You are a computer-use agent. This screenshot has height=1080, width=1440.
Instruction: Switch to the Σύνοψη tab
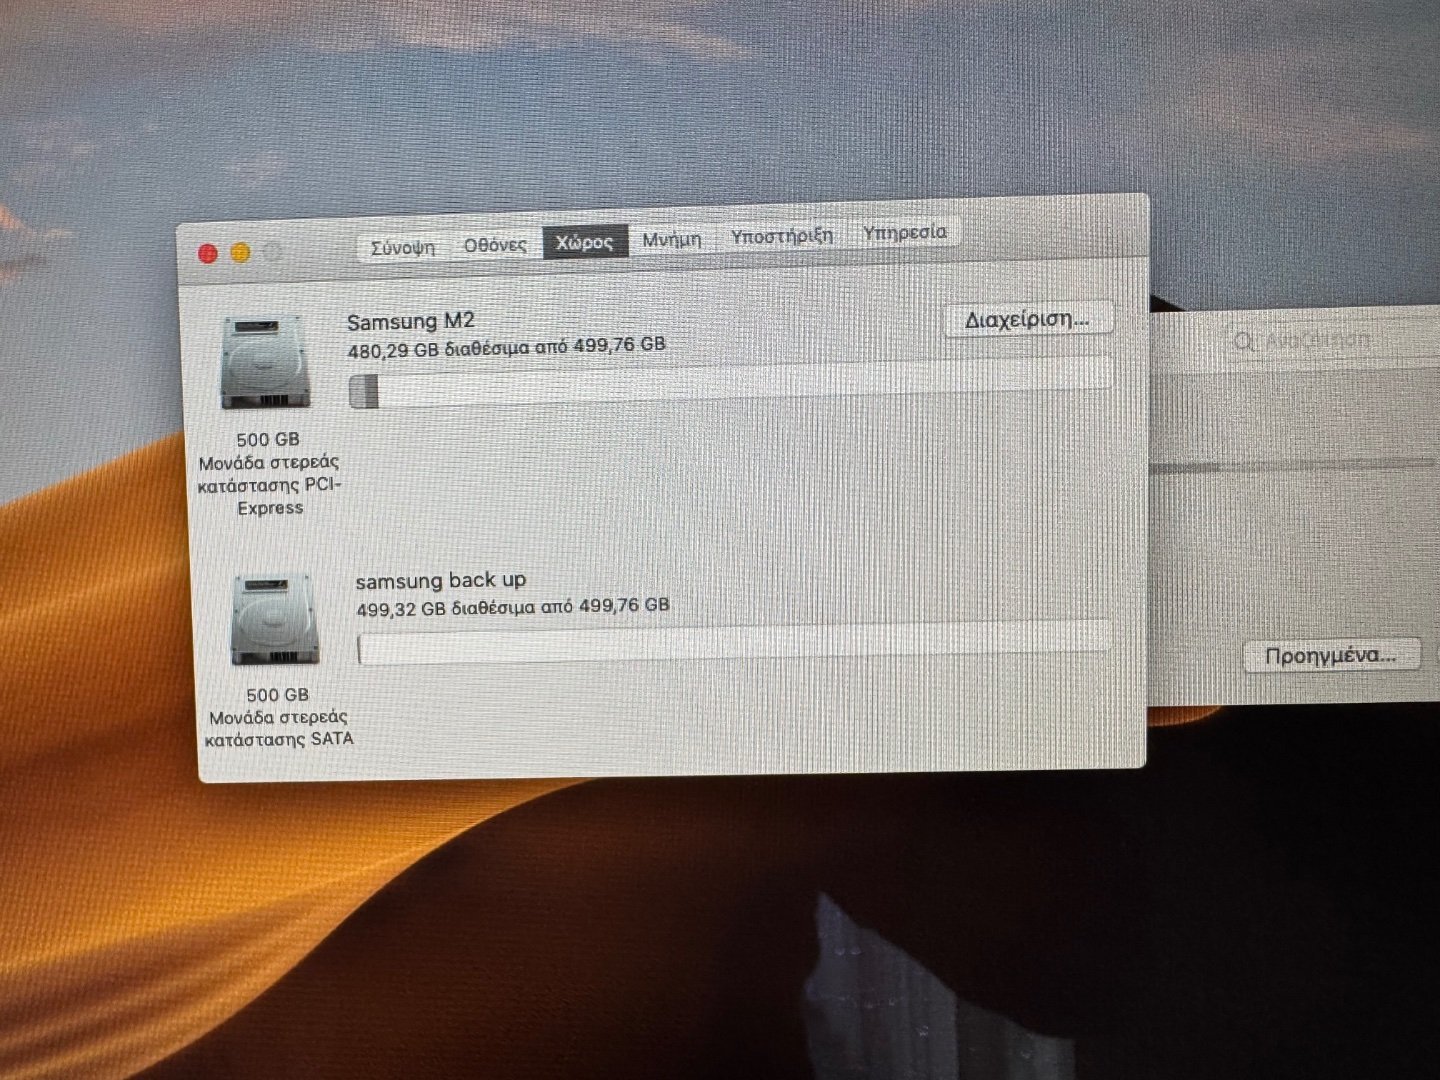click(x=403, y=247)
